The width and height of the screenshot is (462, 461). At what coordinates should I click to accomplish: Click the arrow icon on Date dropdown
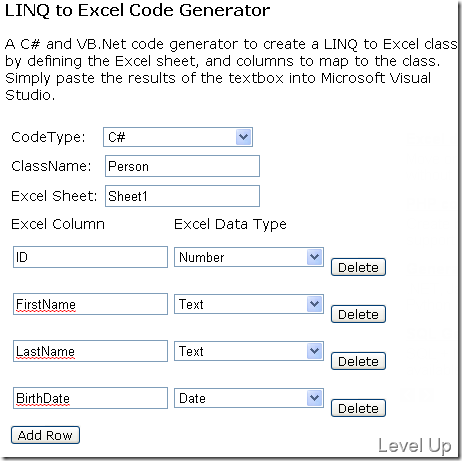(314, 398)
